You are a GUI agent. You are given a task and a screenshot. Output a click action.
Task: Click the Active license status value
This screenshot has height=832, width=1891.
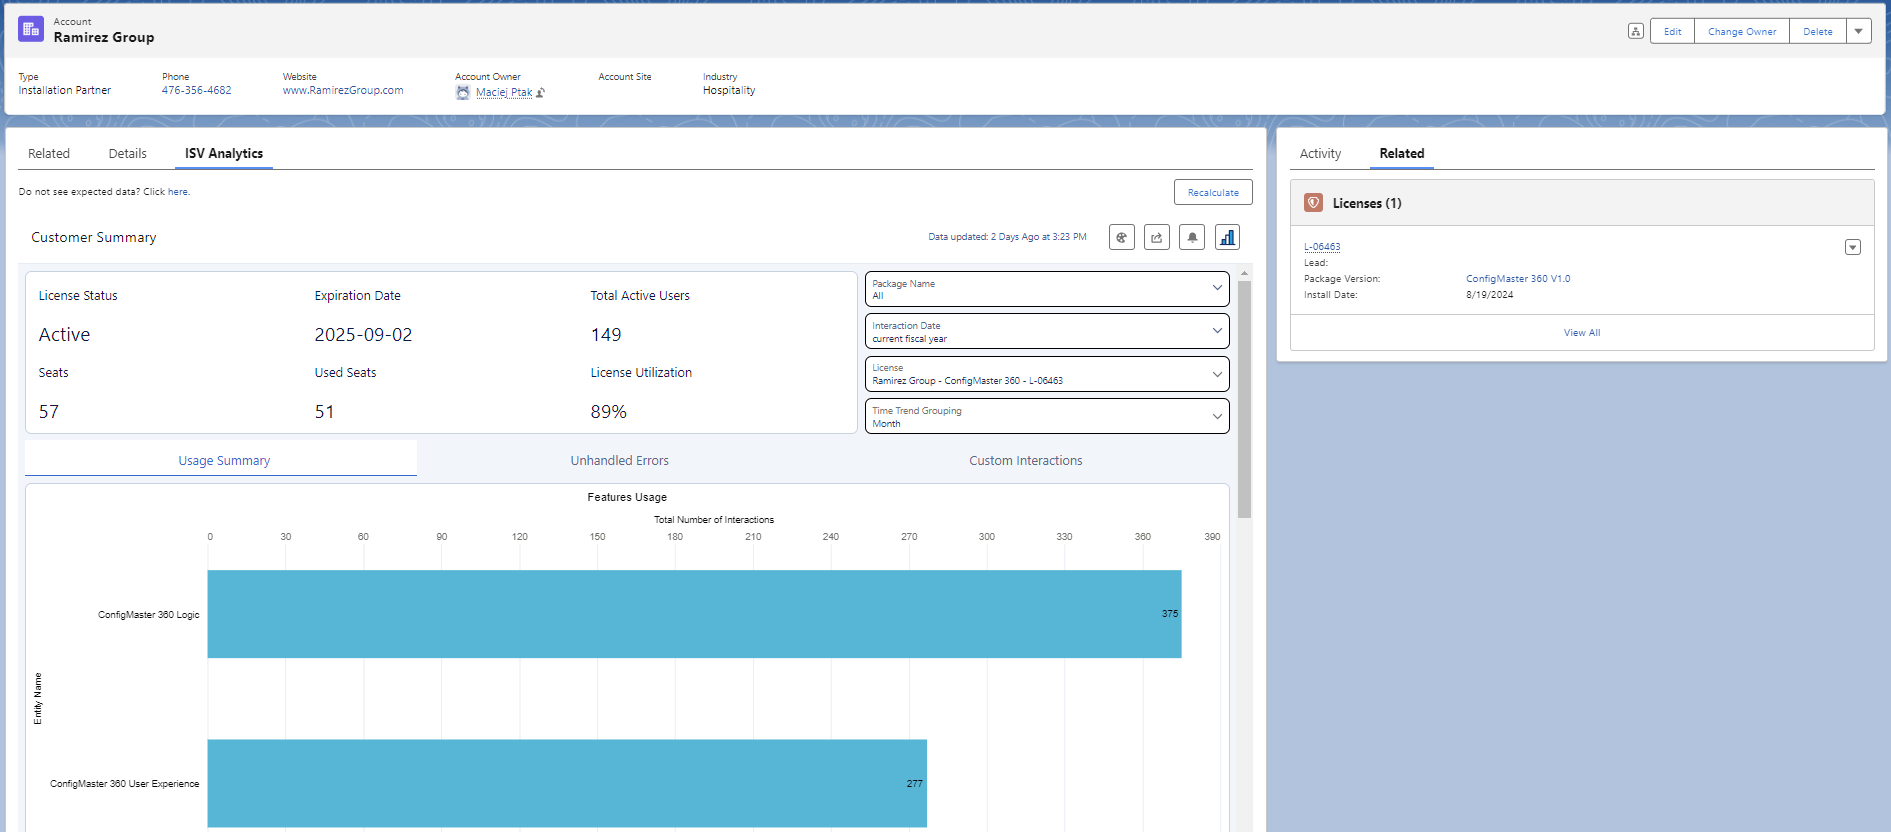coord(64,335)
